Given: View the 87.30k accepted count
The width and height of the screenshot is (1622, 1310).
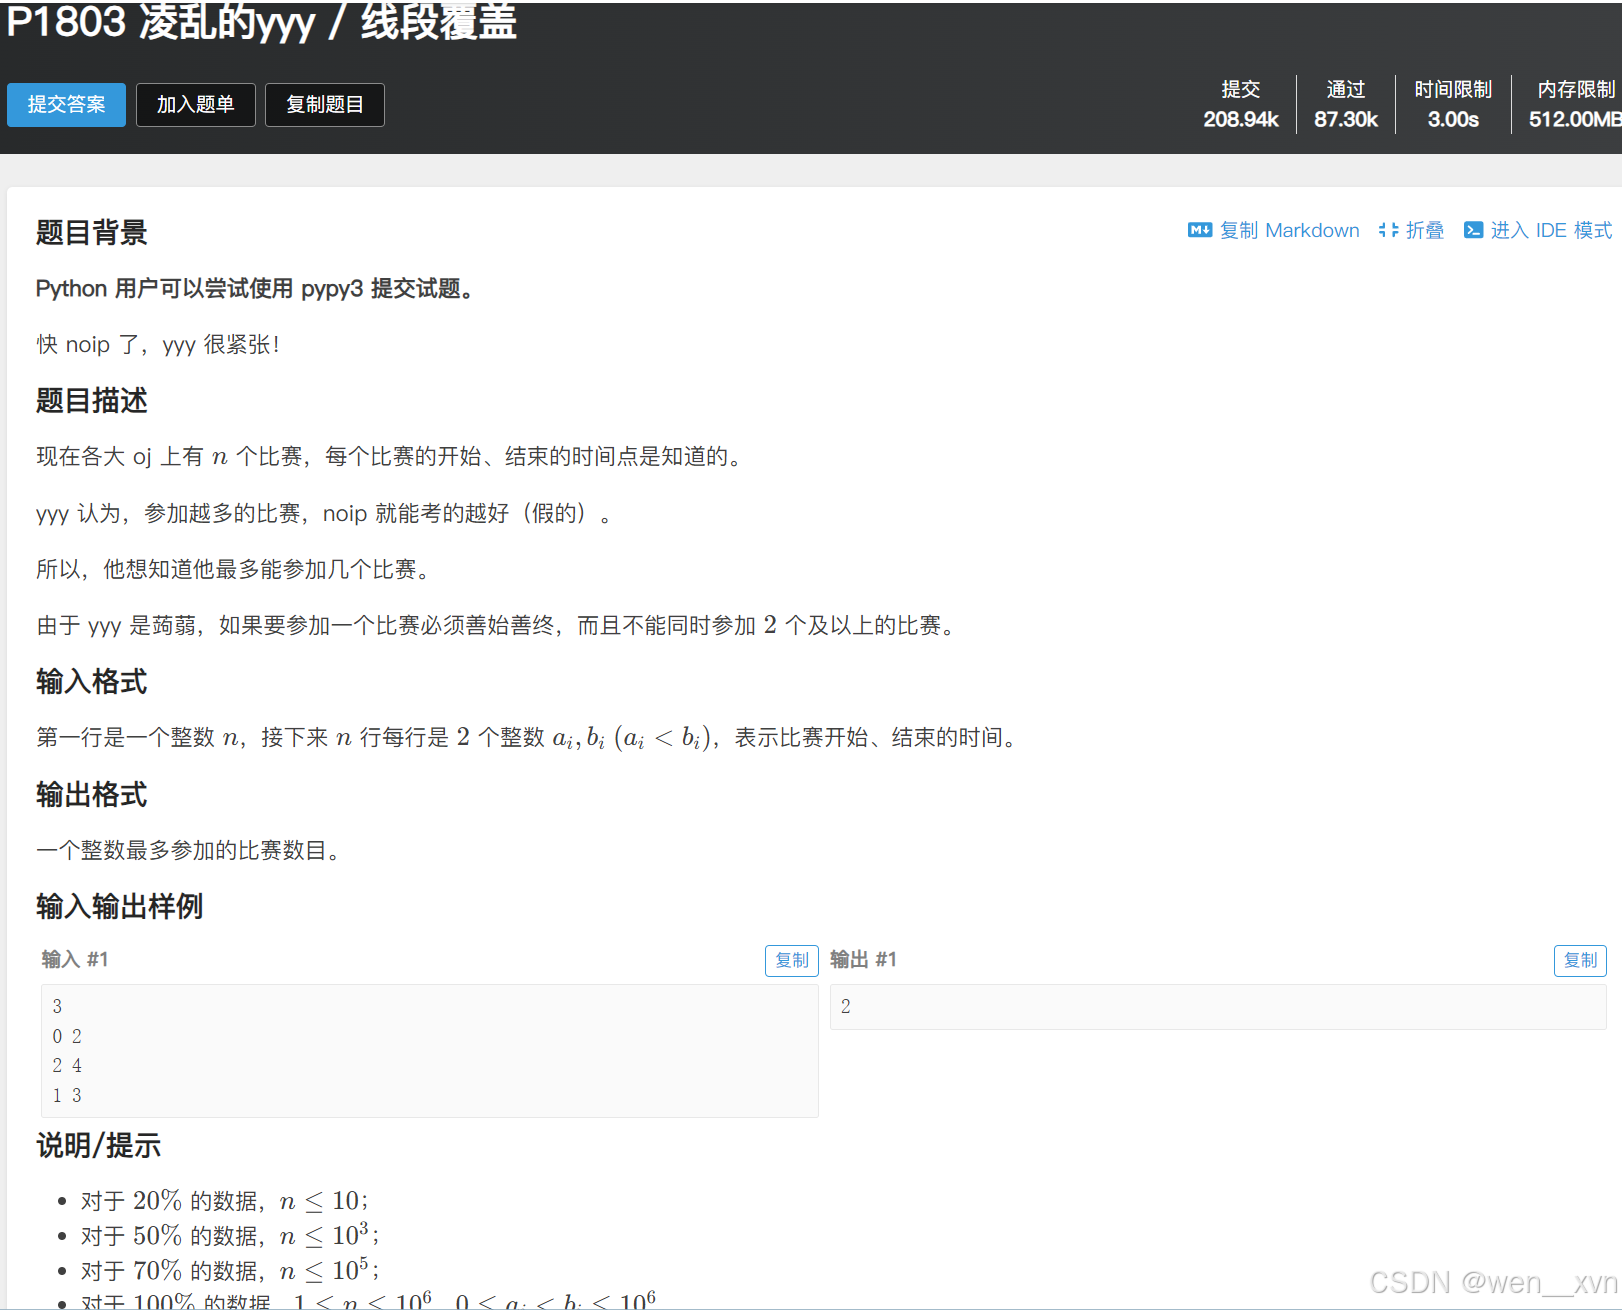Looking at the screenshot, I should click(1345, 104).
